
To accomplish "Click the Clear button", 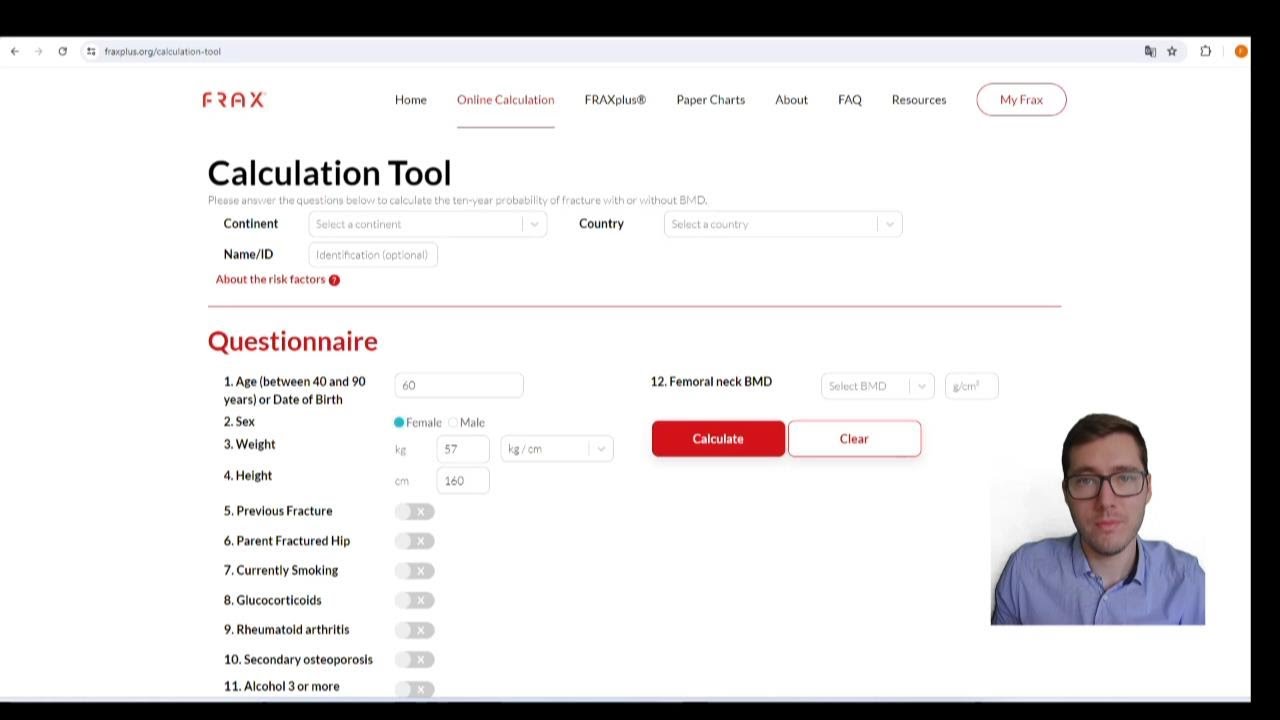I will pos(854,439).
